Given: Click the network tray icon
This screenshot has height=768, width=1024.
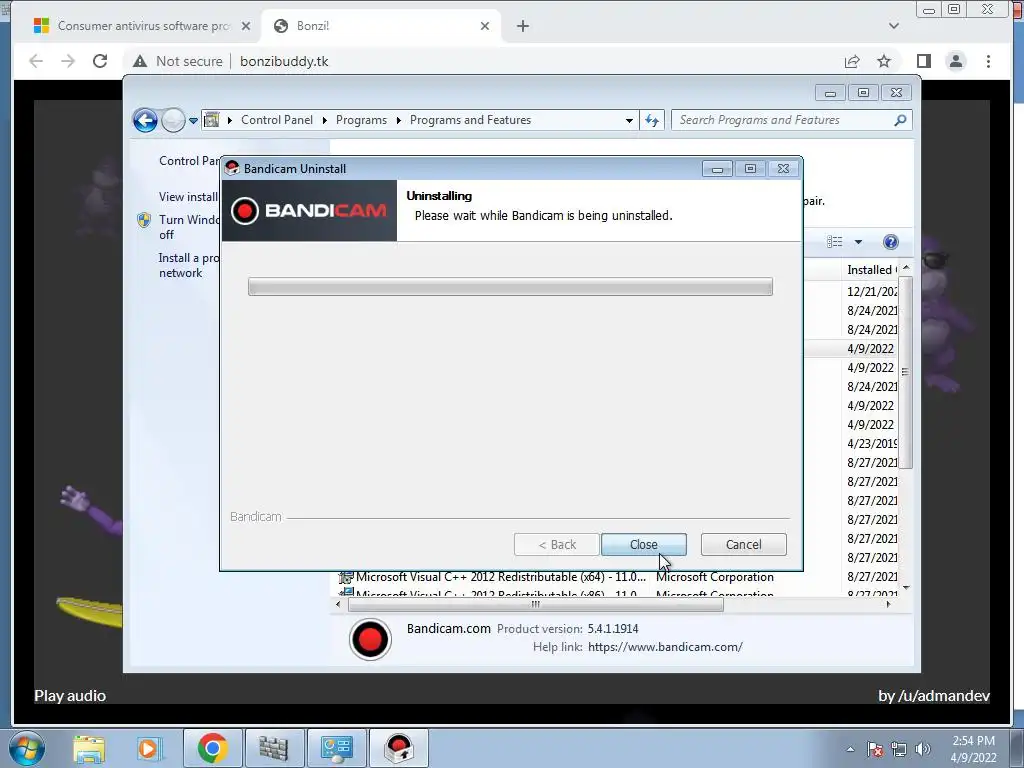Looking at the screenshot, I should [899, 749].
